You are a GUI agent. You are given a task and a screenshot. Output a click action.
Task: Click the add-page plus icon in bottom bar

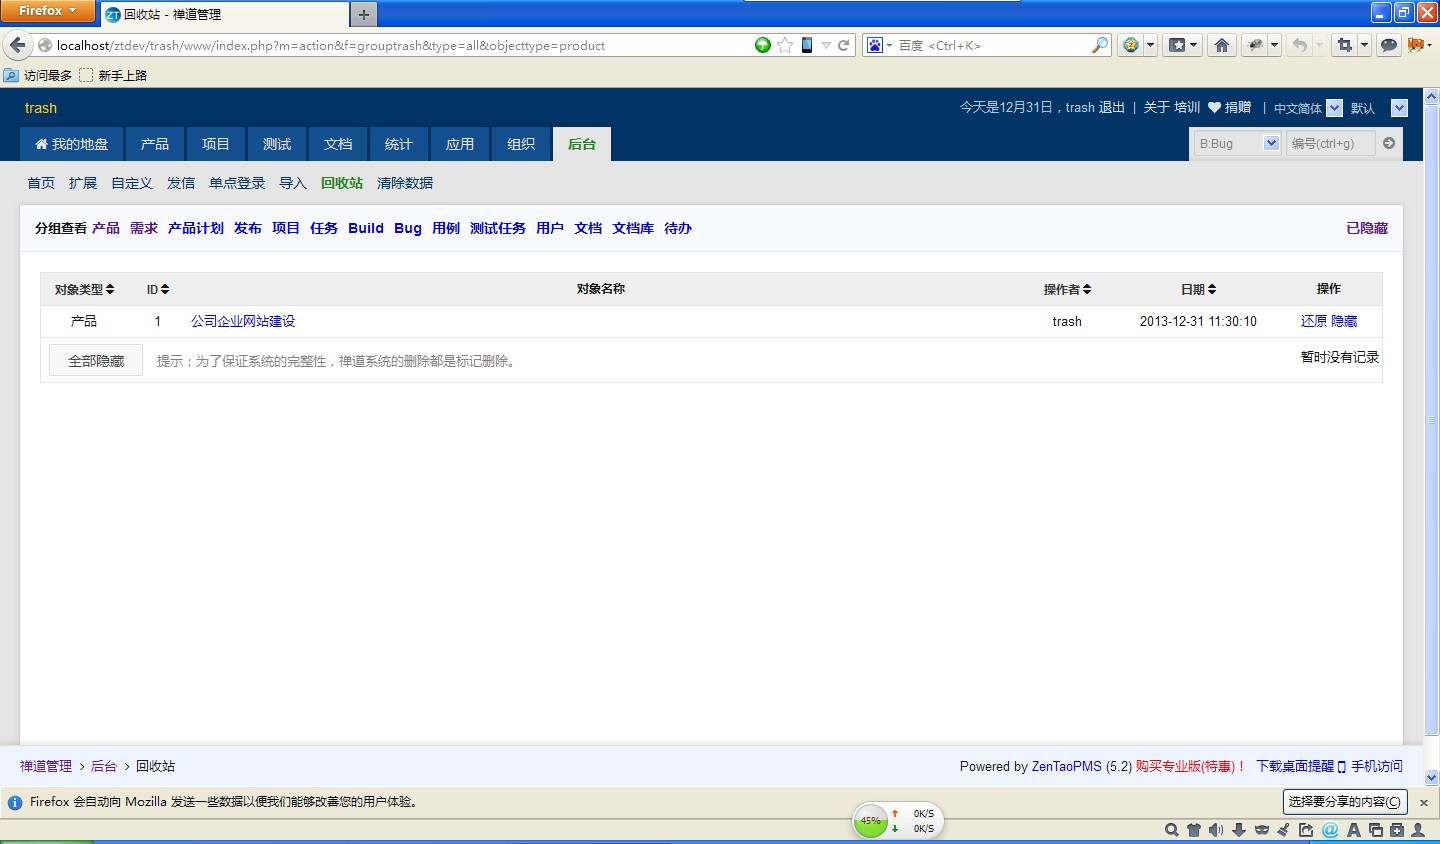[x=1397, y=830]
